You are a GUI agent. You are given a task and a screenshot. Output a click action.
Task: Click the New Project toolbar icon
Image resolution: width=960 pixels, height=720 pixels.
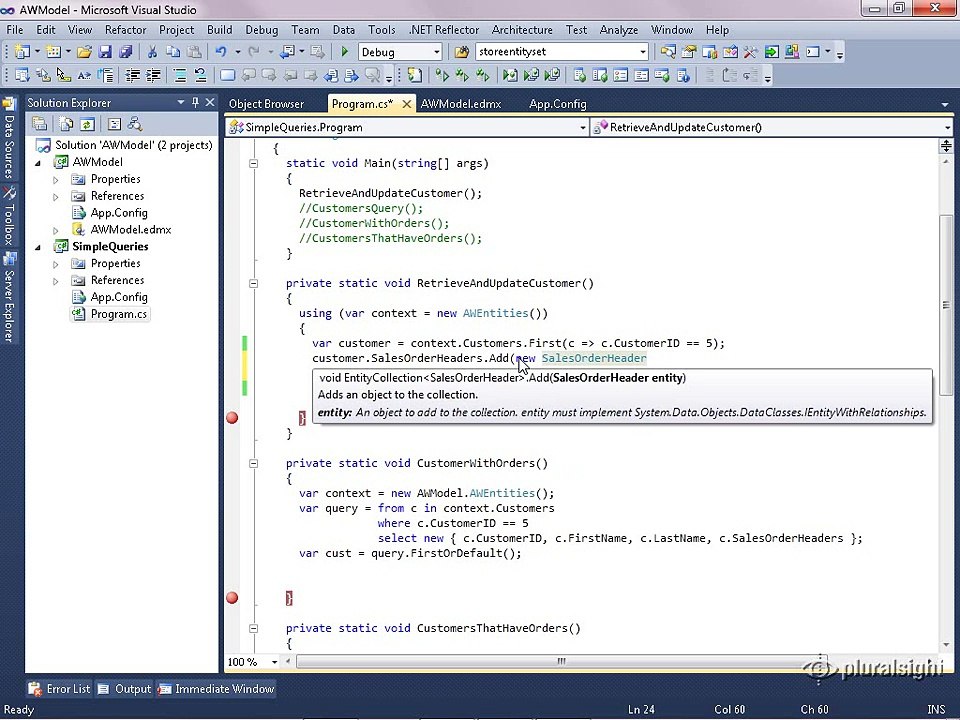tap(23, 52)
